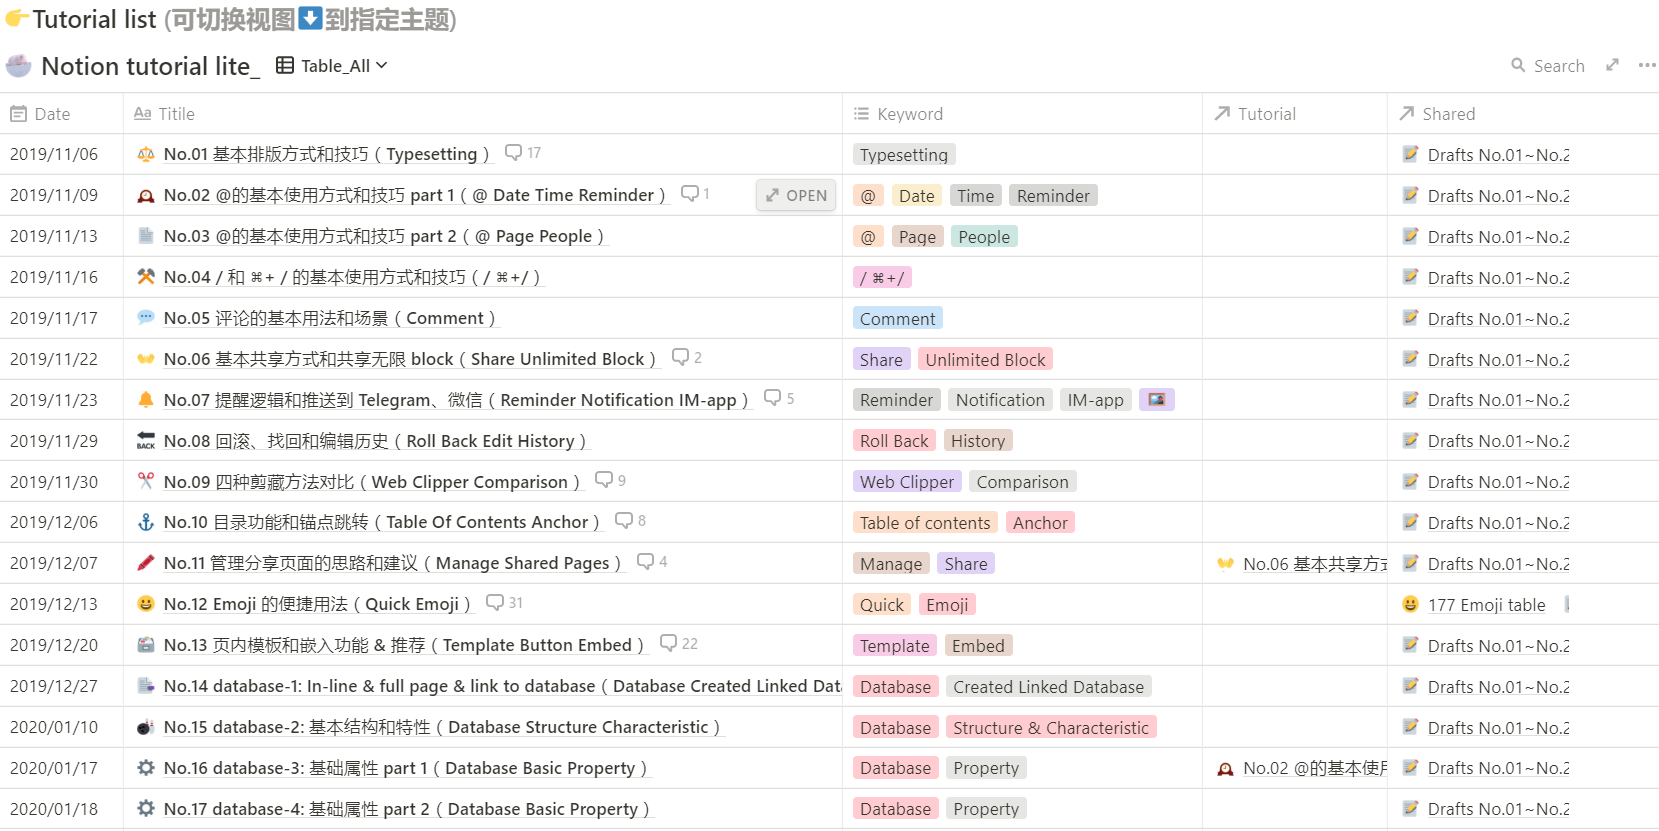This screenshot has height=831, width=1659.
Task: Click comment bubble on No.01 Typesetting row
Action: (514, 153)
